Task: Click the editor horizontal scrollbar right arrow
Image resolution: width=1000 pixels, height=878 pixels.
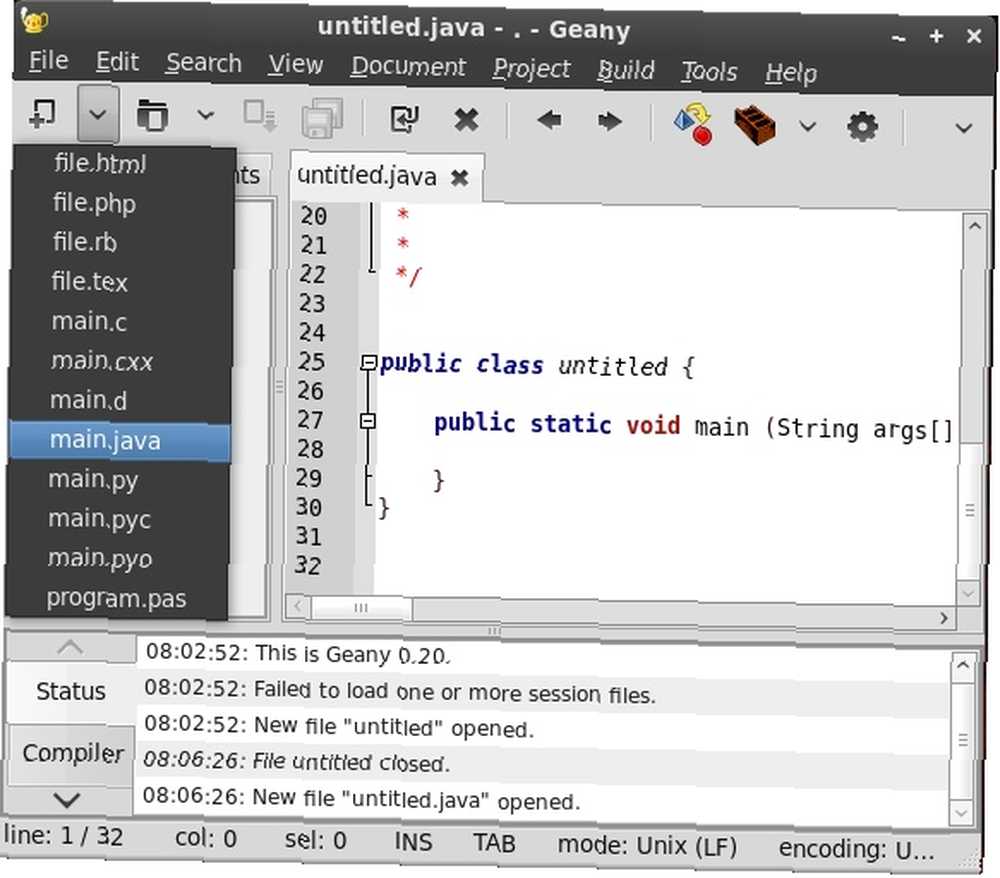Action: (944, 617)
